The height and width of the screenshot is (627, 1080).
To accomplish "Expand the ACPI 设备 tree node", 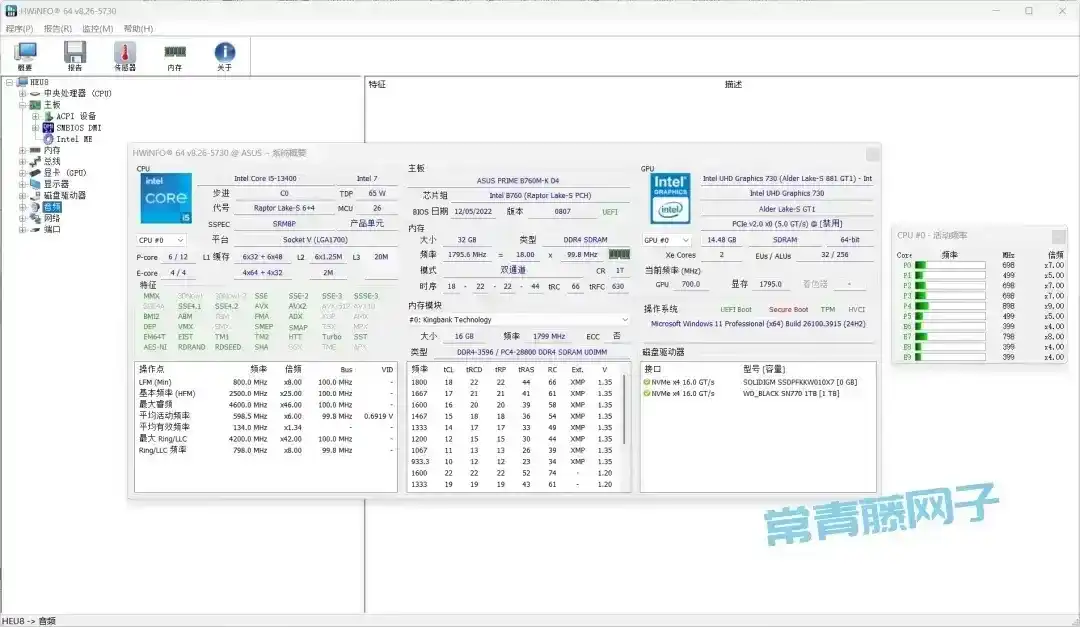I will coord(35,116).
